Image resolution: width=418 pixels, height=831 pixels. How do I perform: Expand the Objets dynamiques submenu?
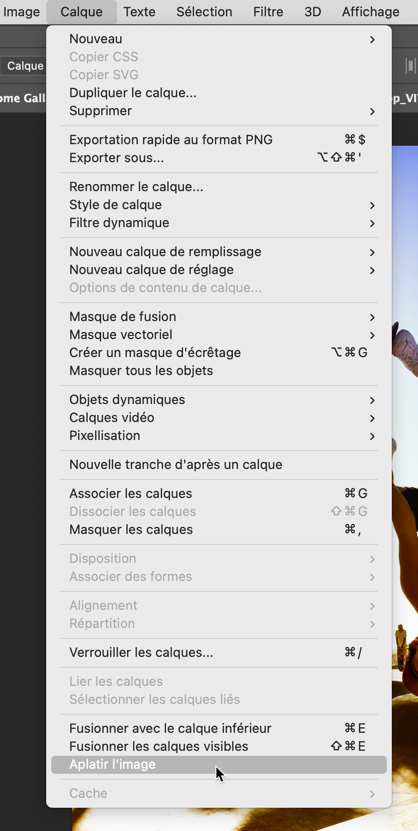219,399
